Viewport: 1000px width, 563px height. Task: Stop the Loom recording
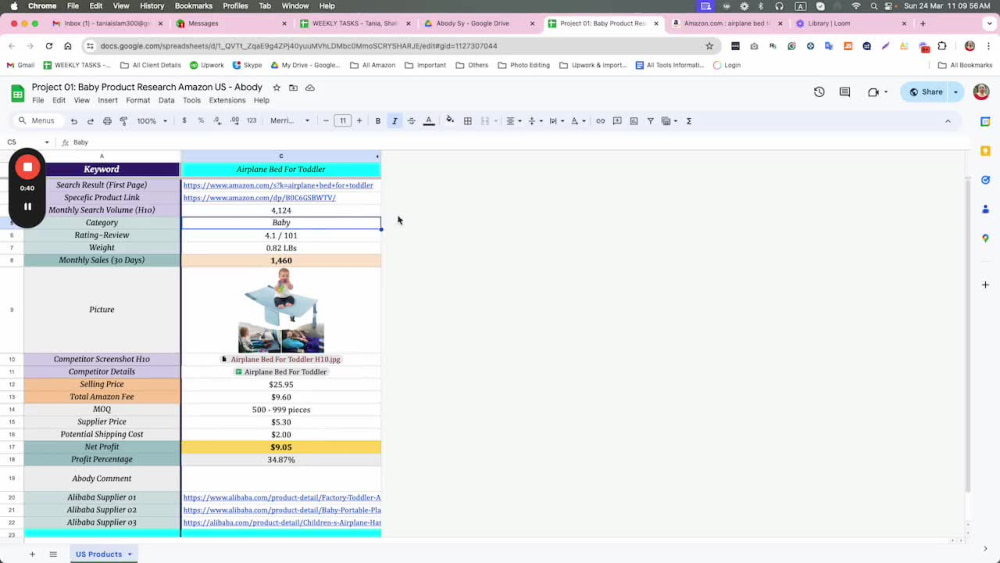pos(27,167)
